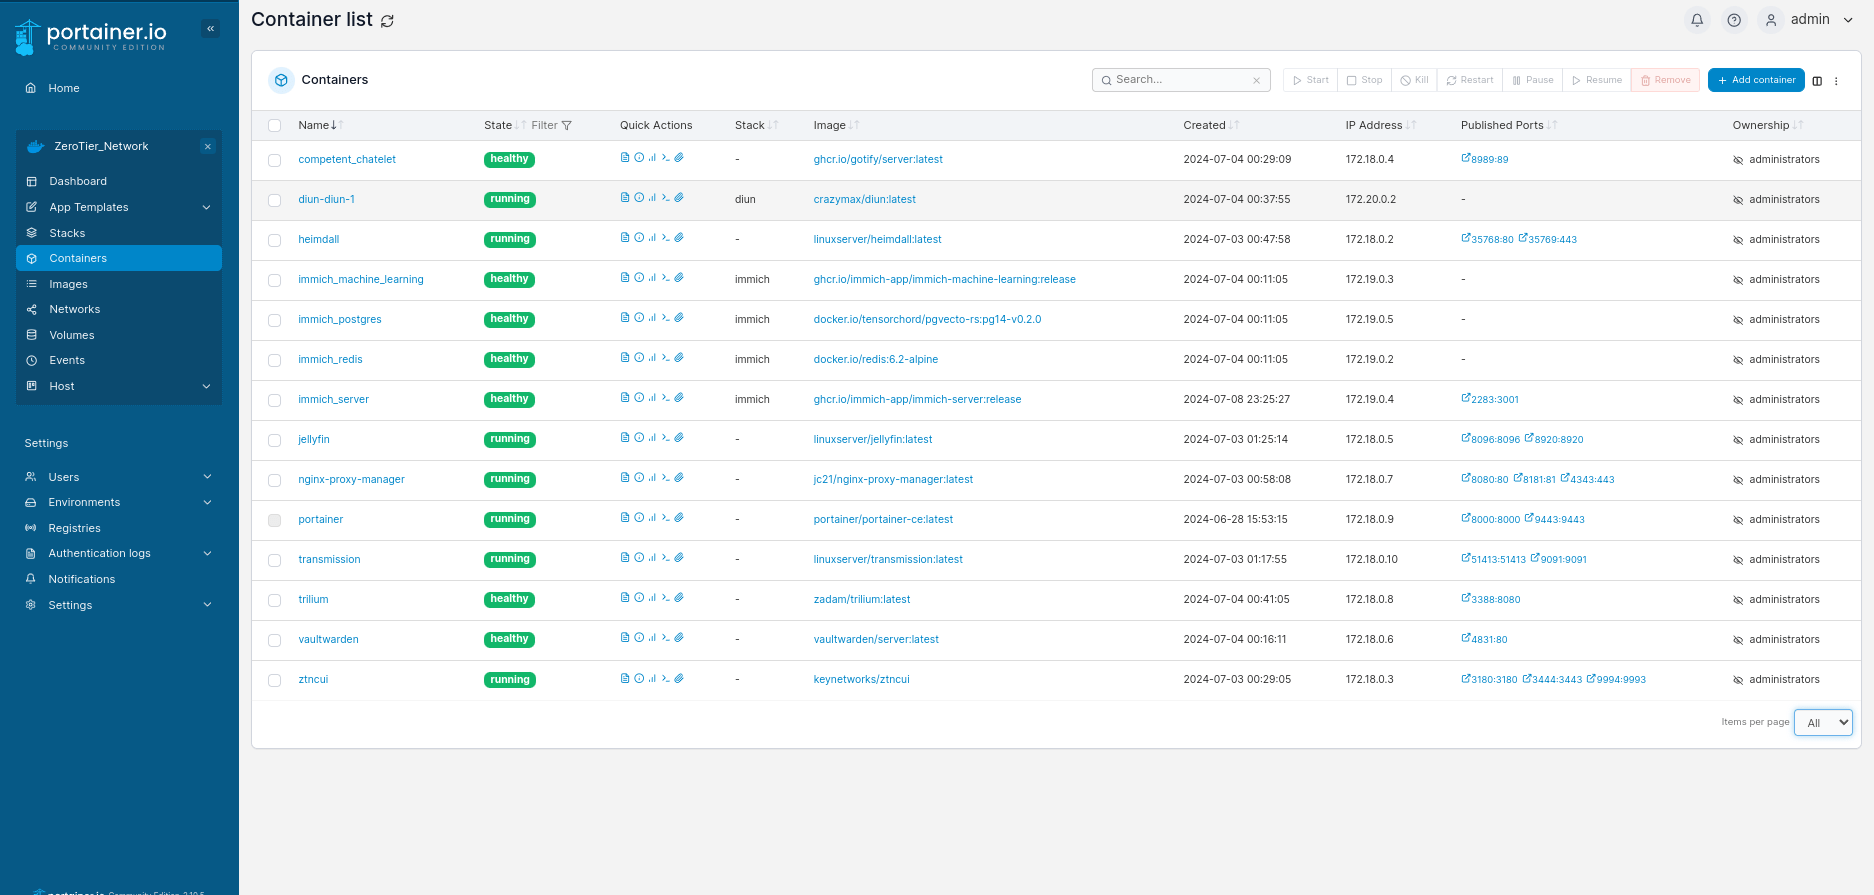Inspect the trilium container

(639, 598)
